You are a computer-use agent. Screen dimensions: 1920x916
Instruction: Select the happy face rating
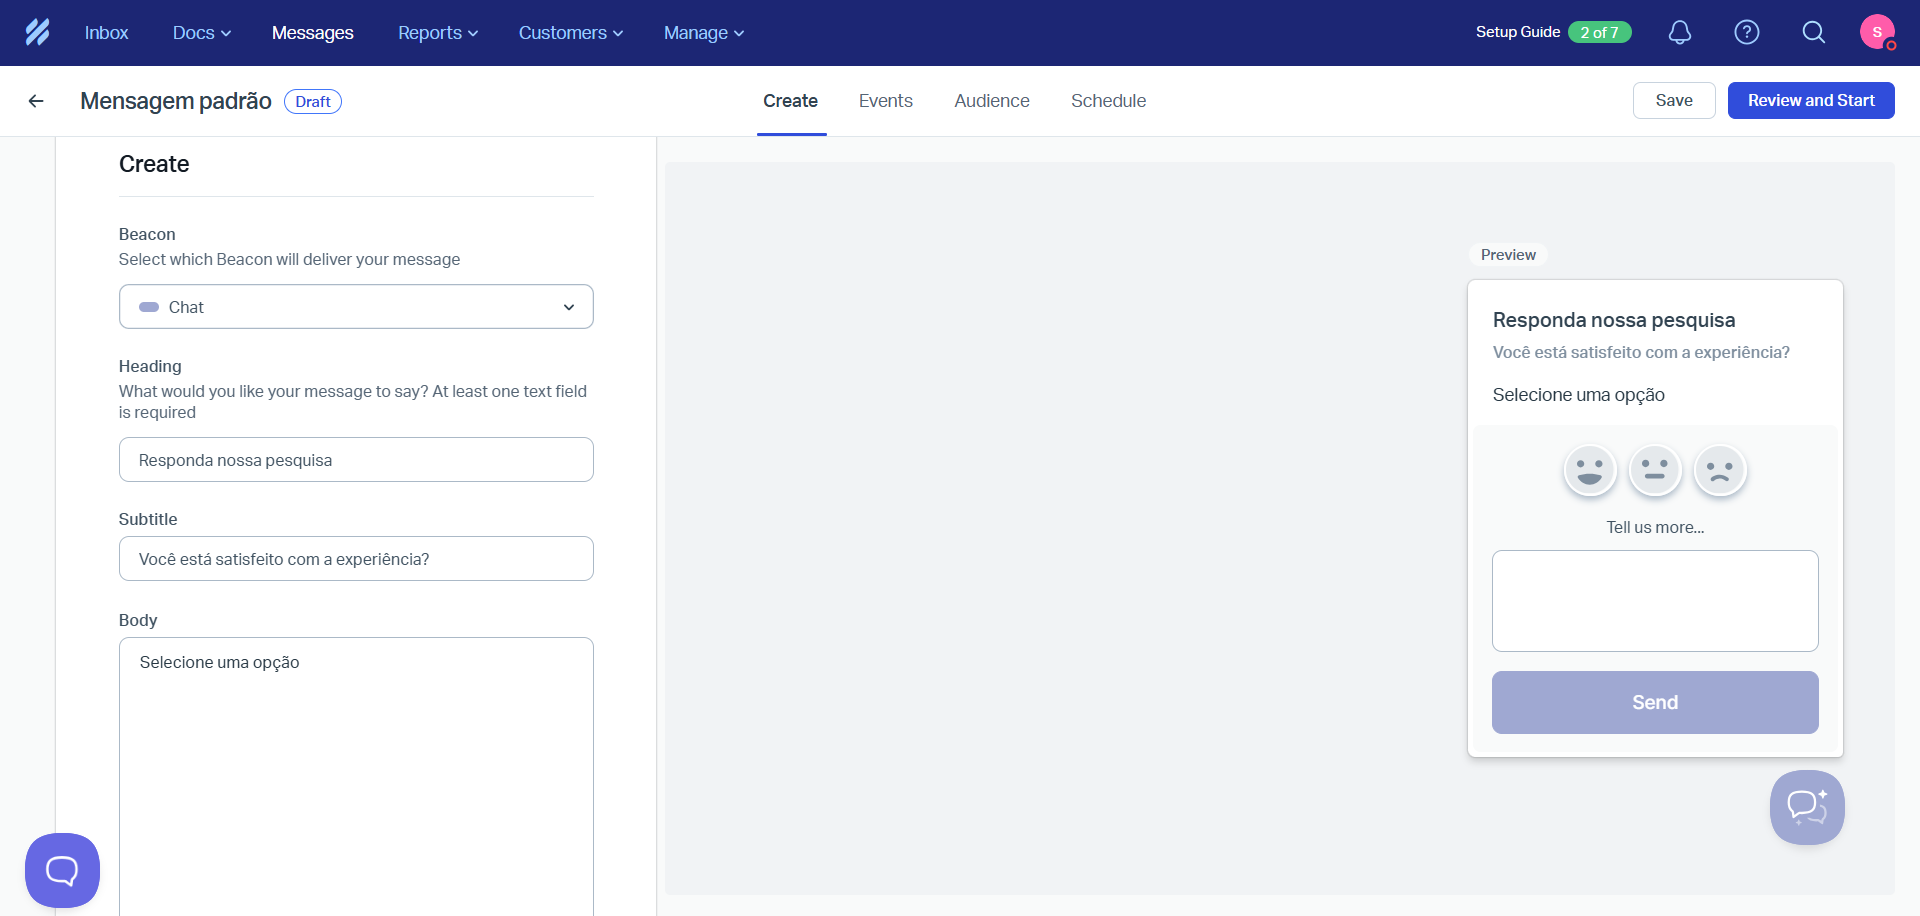[1589, 470]
